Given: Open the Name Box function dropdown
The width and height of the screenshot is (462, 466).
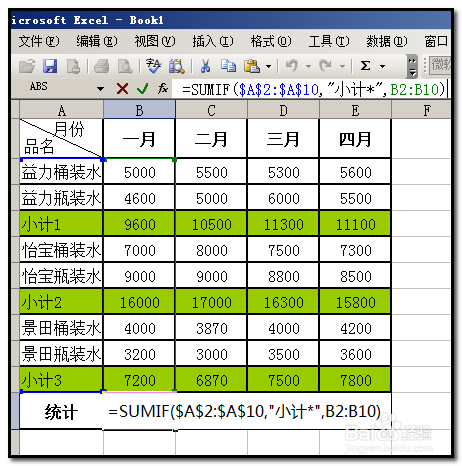Looking at the screenshot, I should (x=100, y=89).
